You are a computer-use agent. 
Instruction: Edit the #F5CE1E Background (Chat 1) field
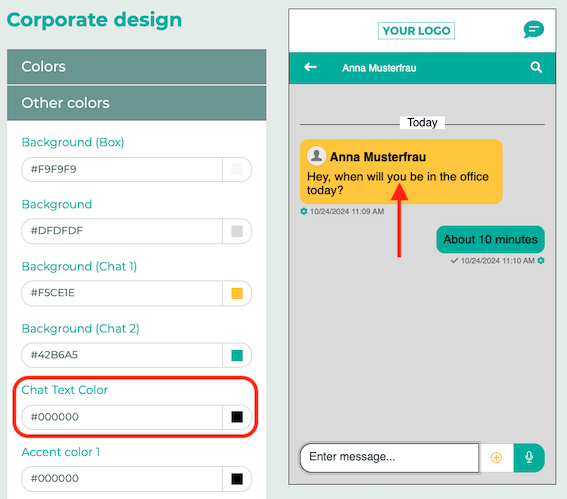122,293
